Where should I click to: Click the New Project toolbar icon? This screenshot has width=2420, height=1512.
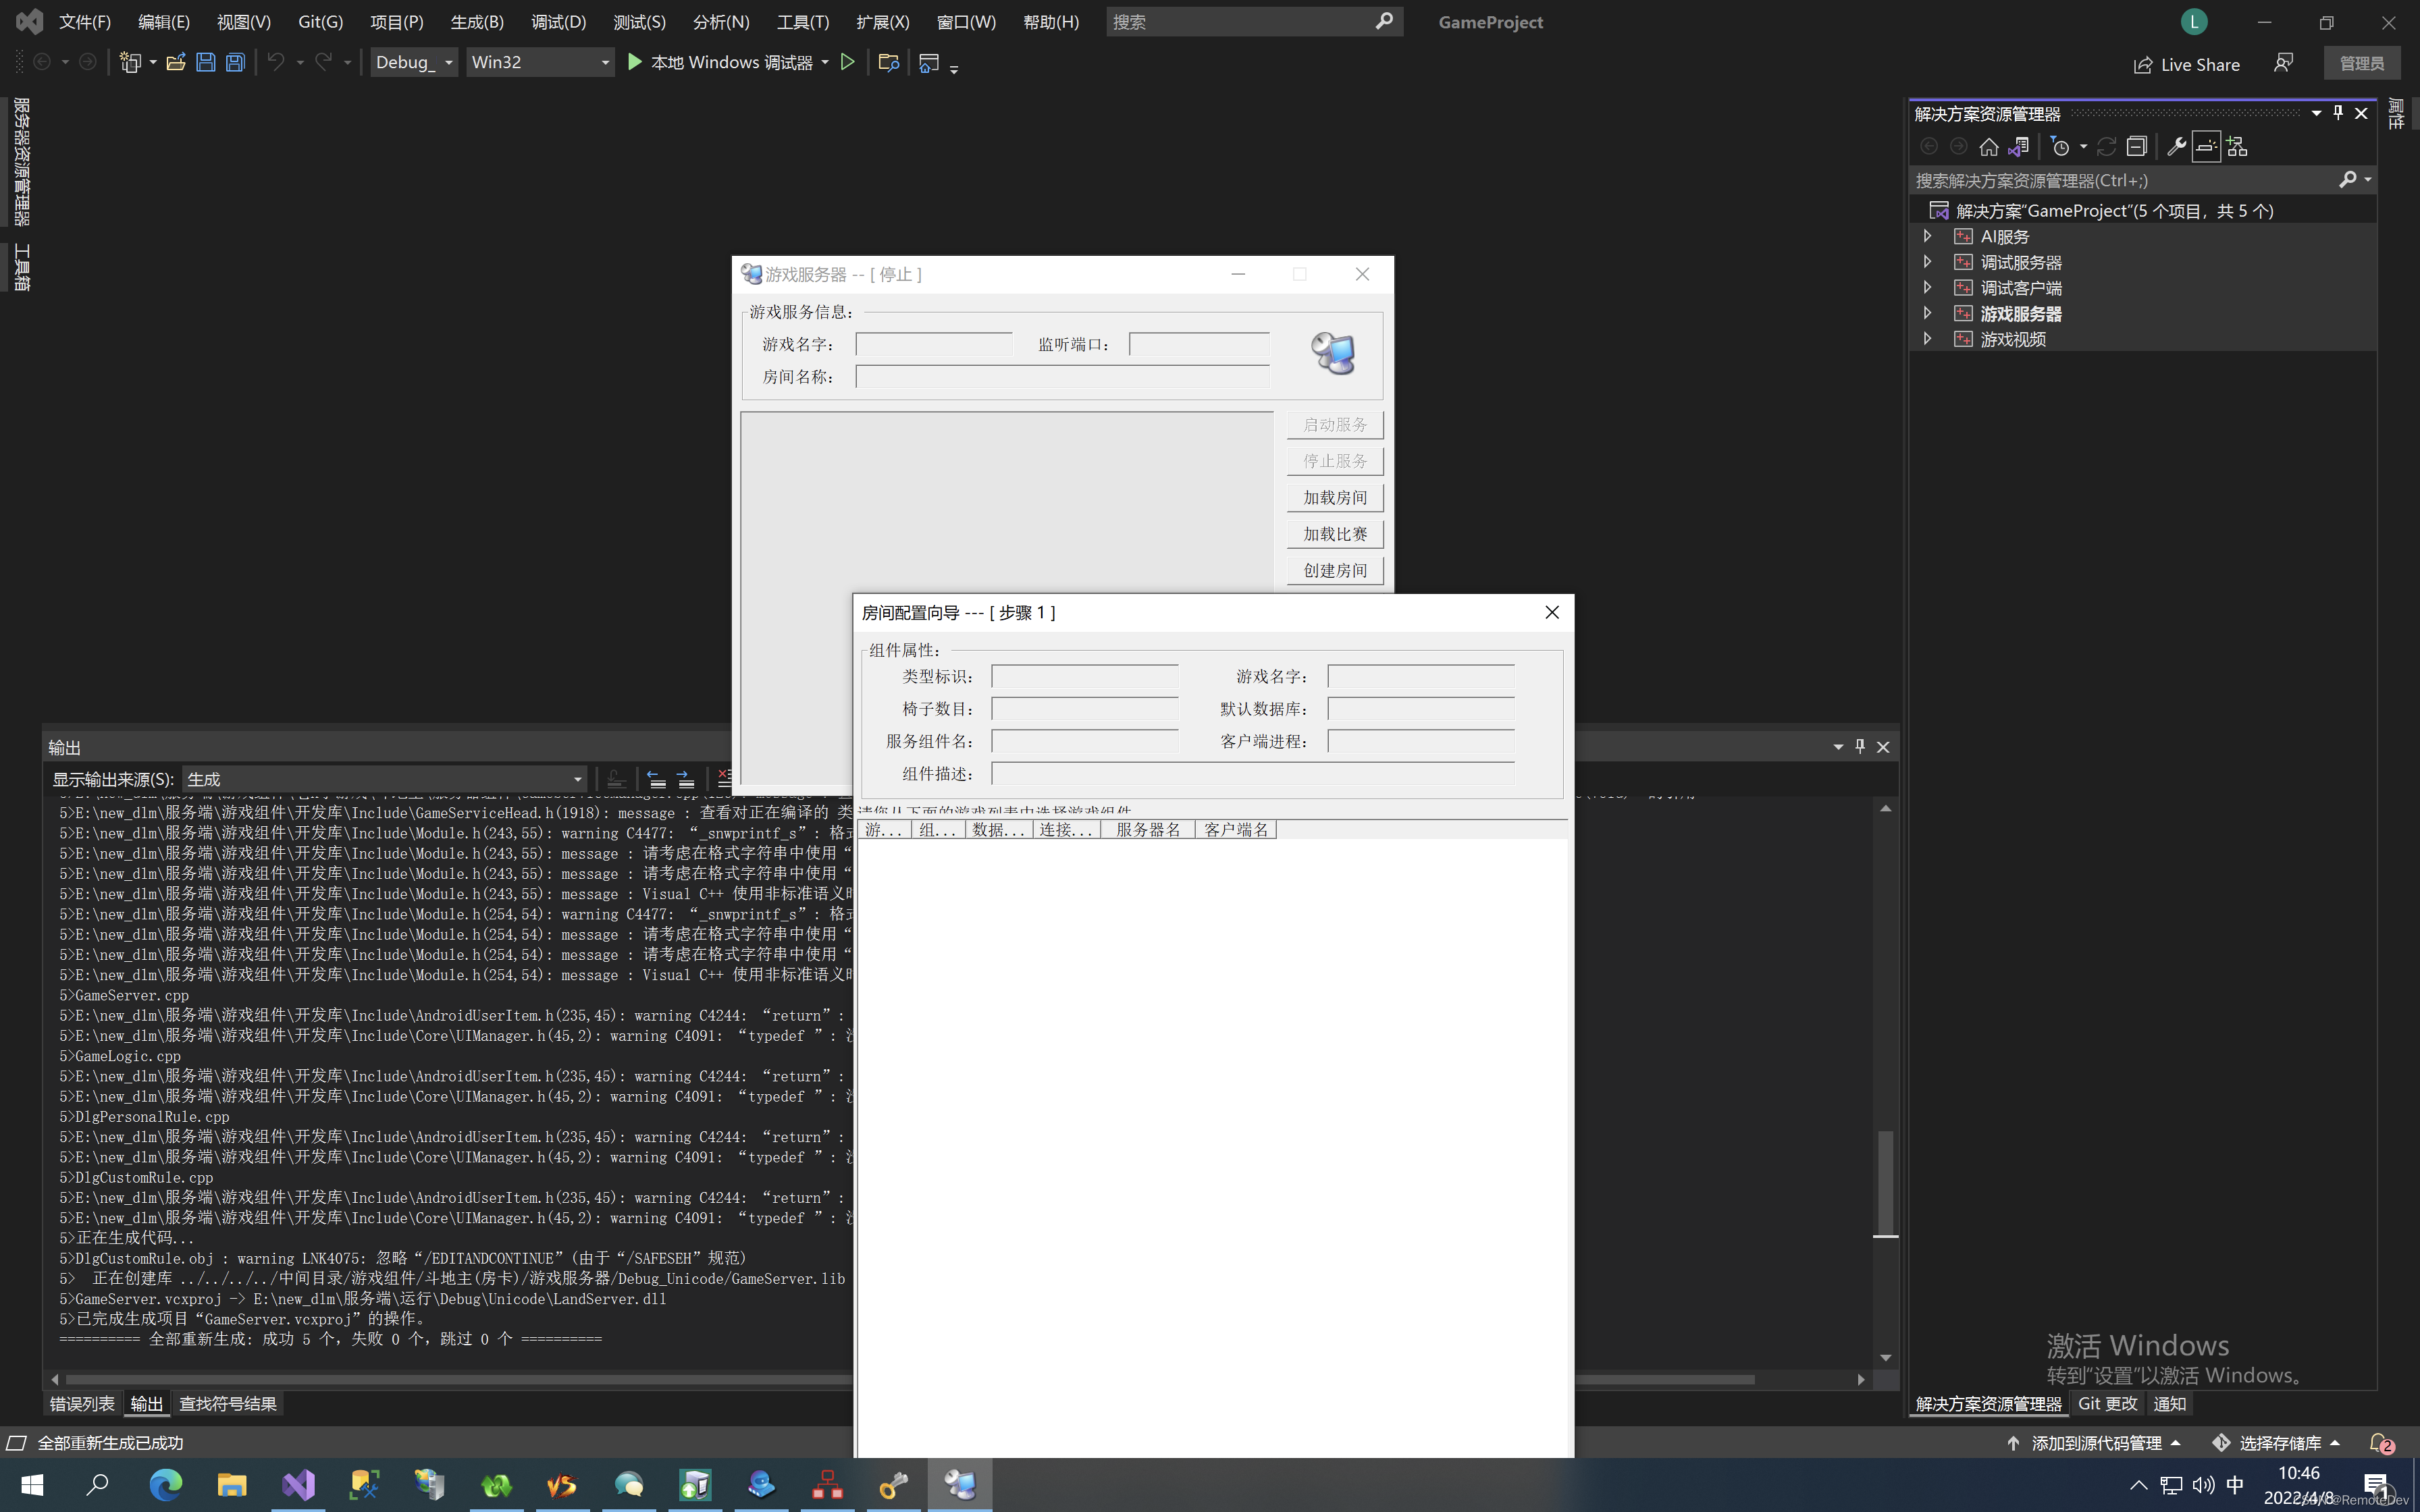coord(130,62)
